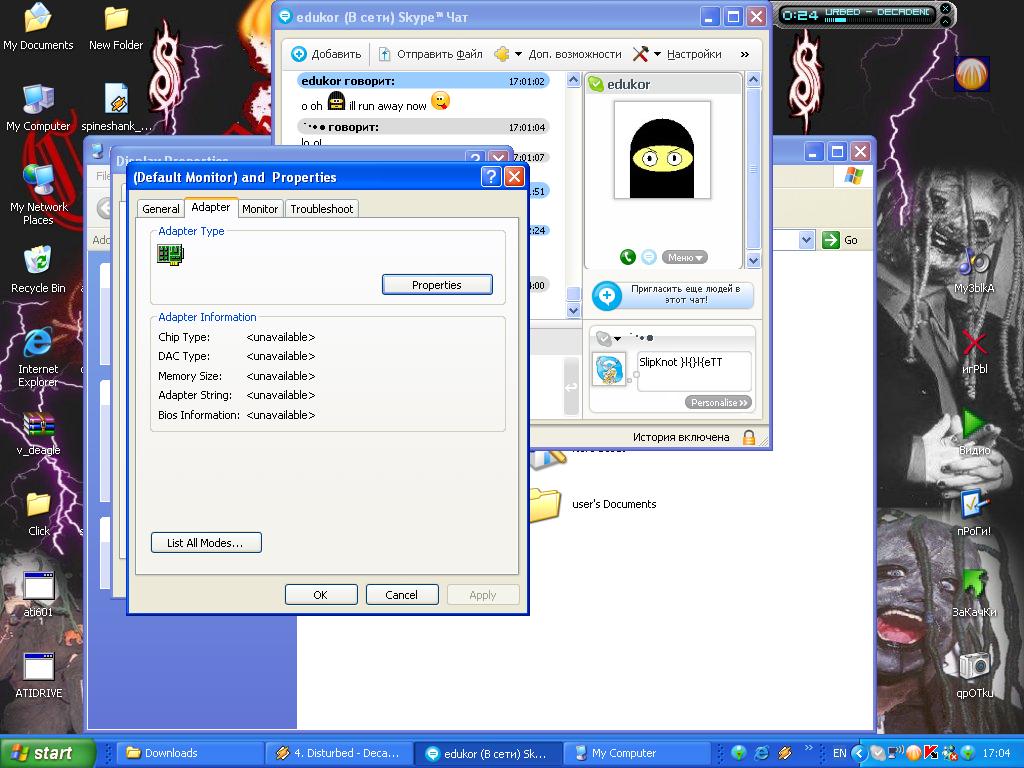Select the Adapter tab
This screenshot has height=768, width=1024.
(210, 207)
